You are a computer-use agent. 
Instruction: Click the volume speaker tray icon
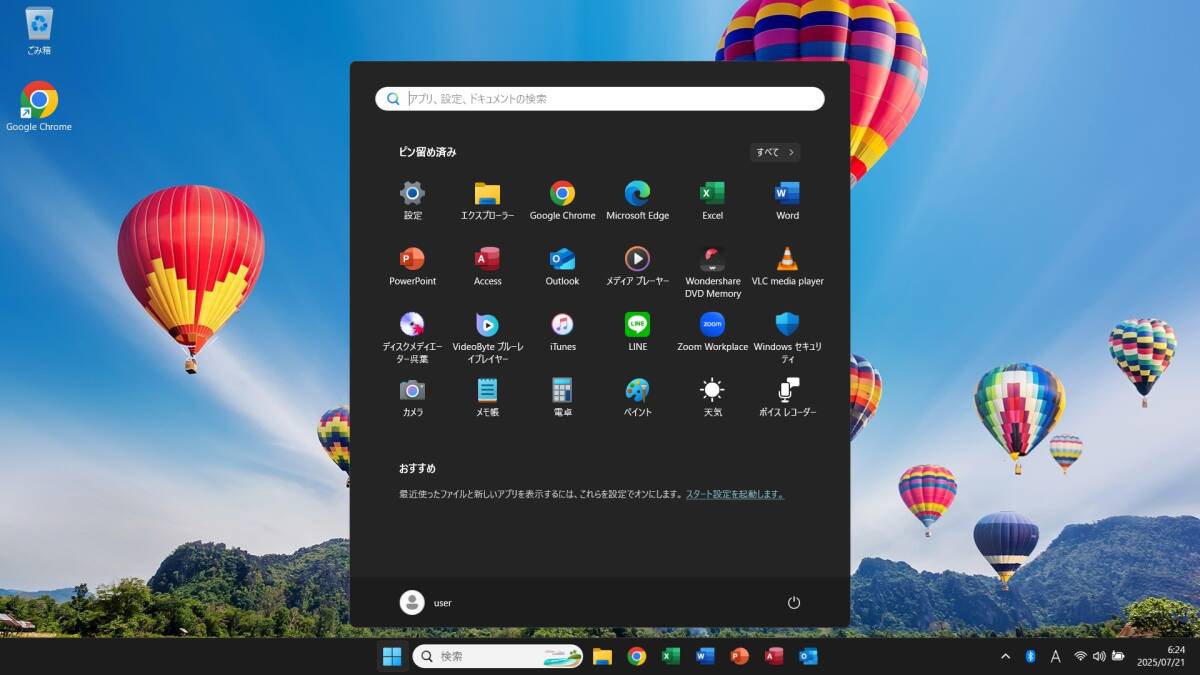1099,656
